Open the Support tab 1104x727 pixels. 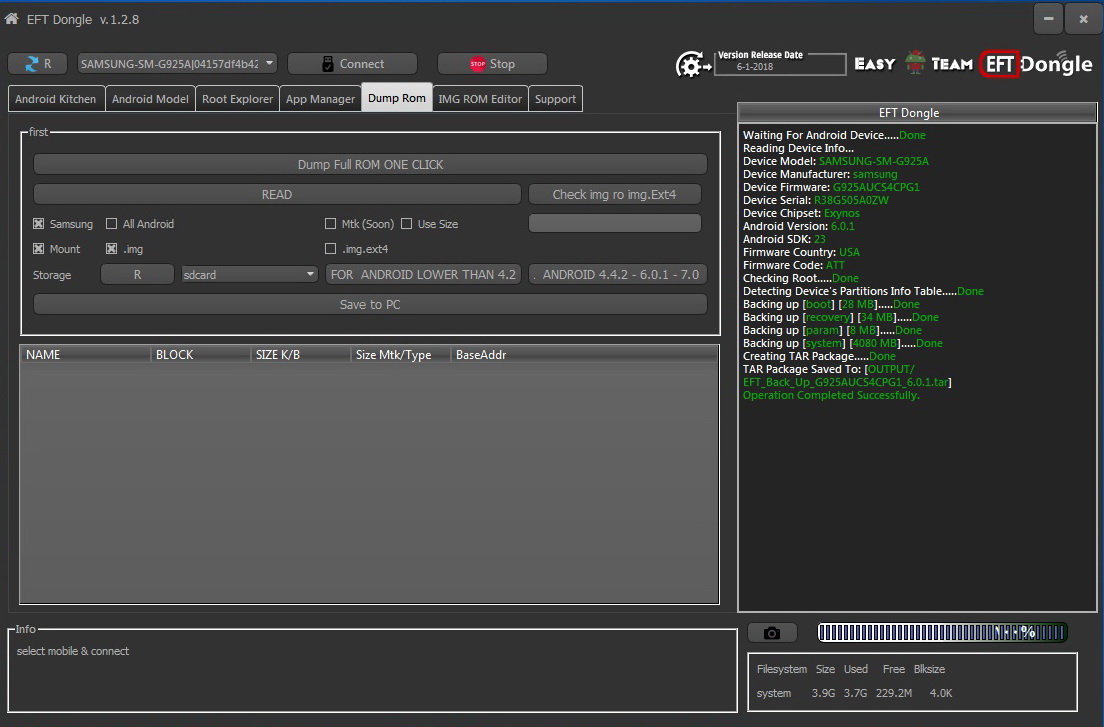click(x=555, y=99)
